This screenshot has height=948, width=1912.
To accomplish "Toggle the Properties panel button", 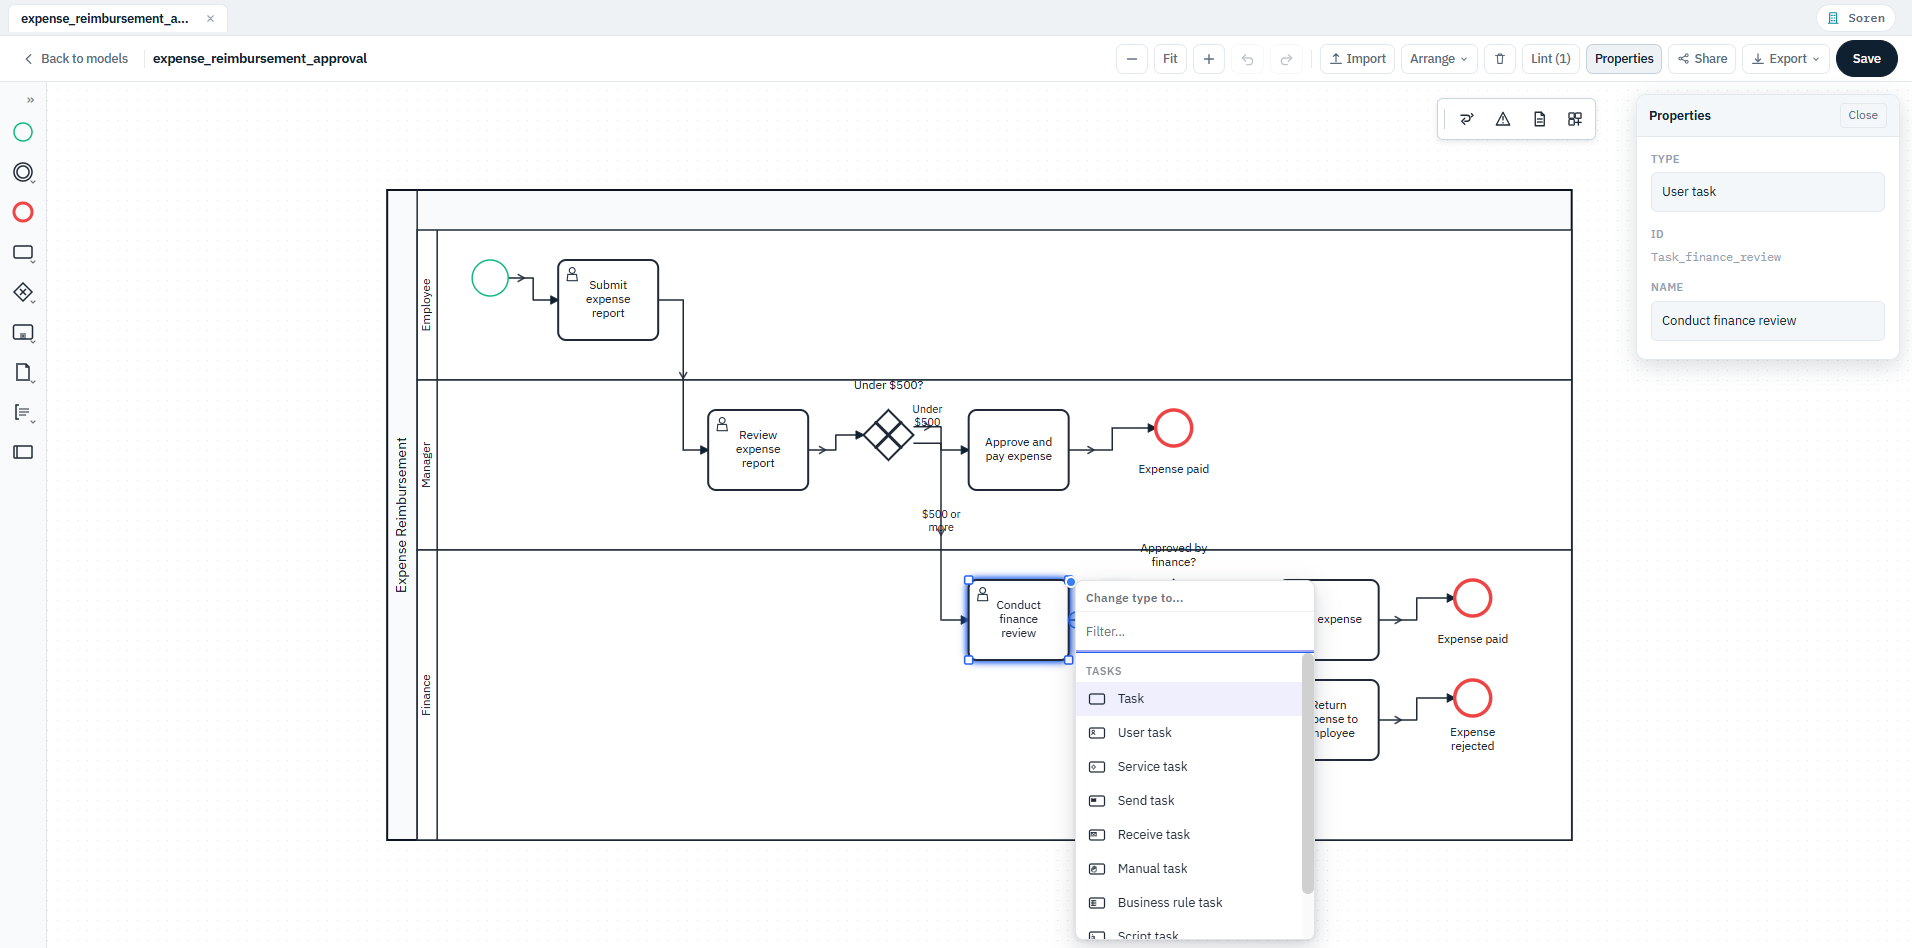I will click(x=1623, y=59).
